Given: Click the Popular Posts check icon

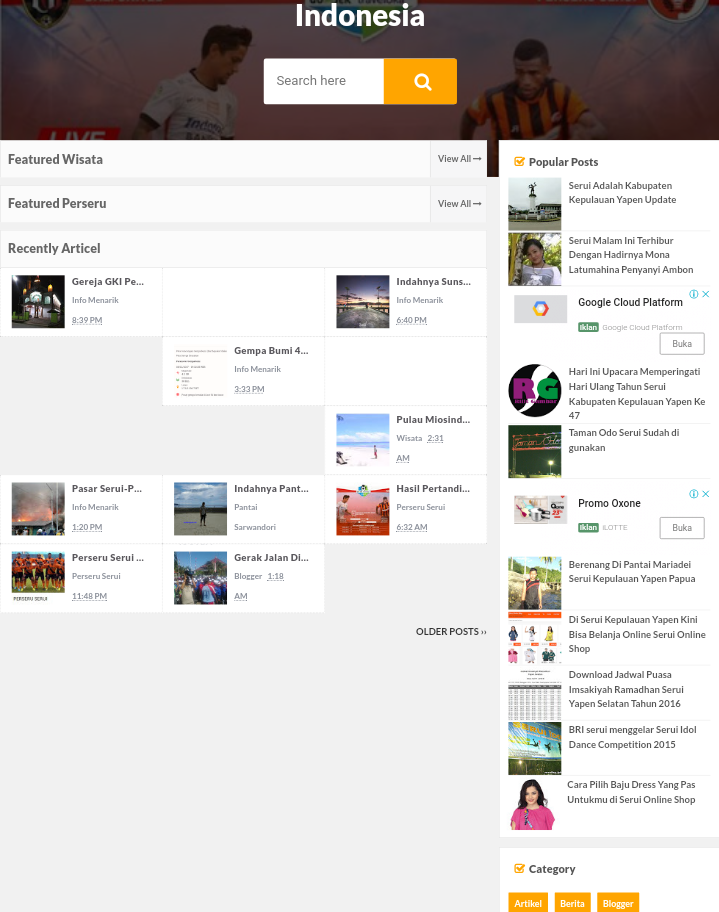Looking at the screenshot, I should 519,162.
